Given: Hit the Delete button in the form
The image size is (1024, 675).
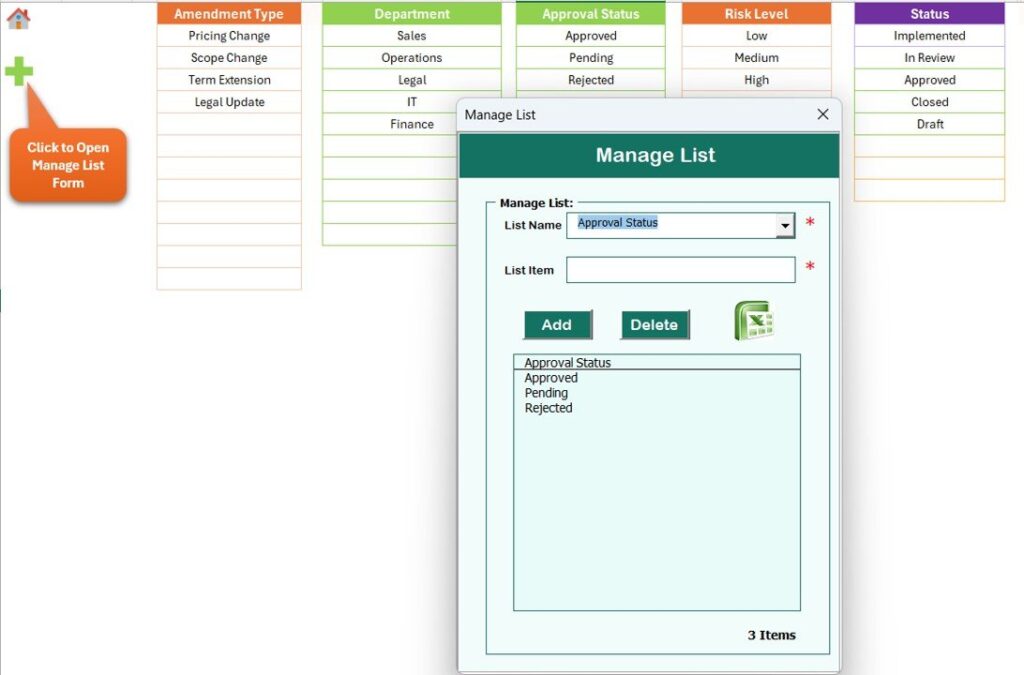Looking at the screenshot, I should [x=654, y=324].
